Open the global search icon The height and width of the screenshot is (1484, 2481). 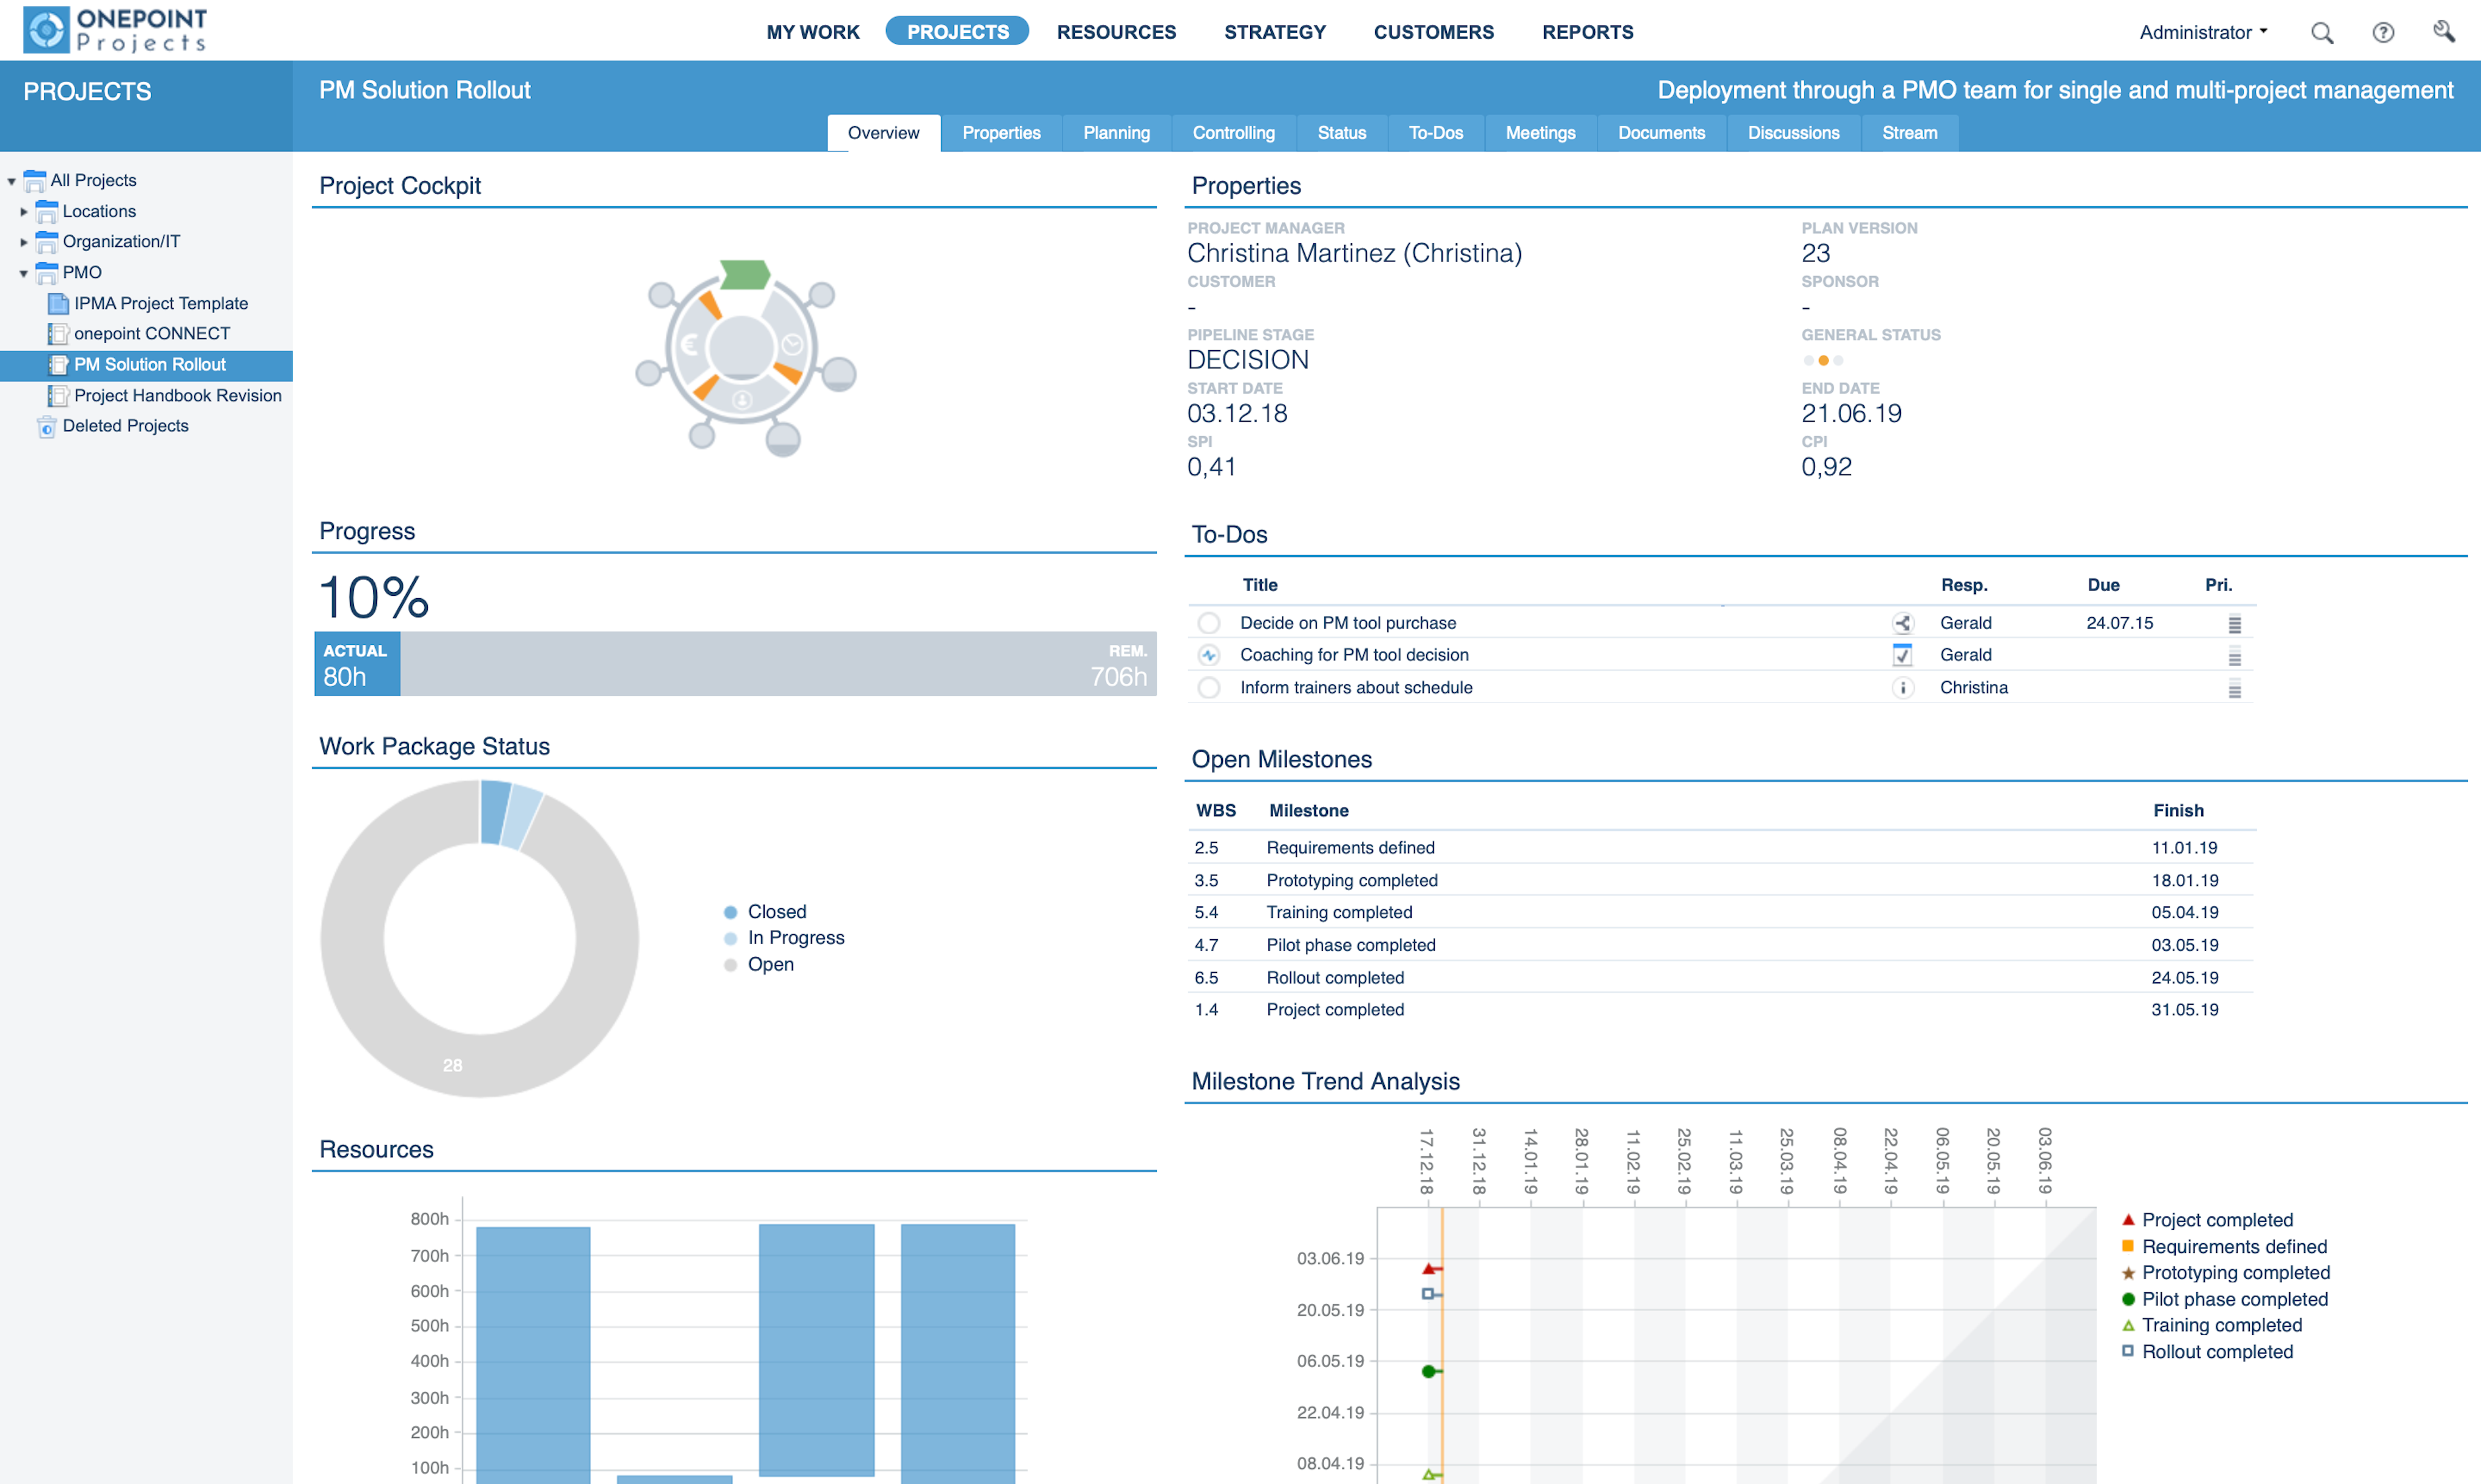point(2323,32)
